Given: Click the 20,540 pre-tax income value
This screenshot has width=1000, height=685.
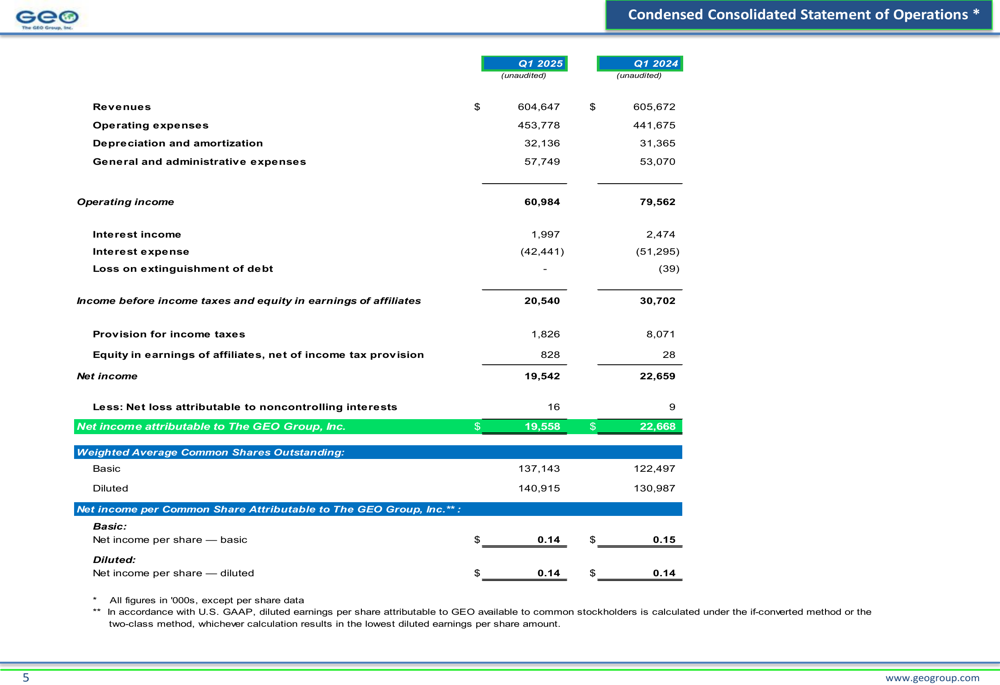Looking at the screenshot, I should (x=541, y=301).
